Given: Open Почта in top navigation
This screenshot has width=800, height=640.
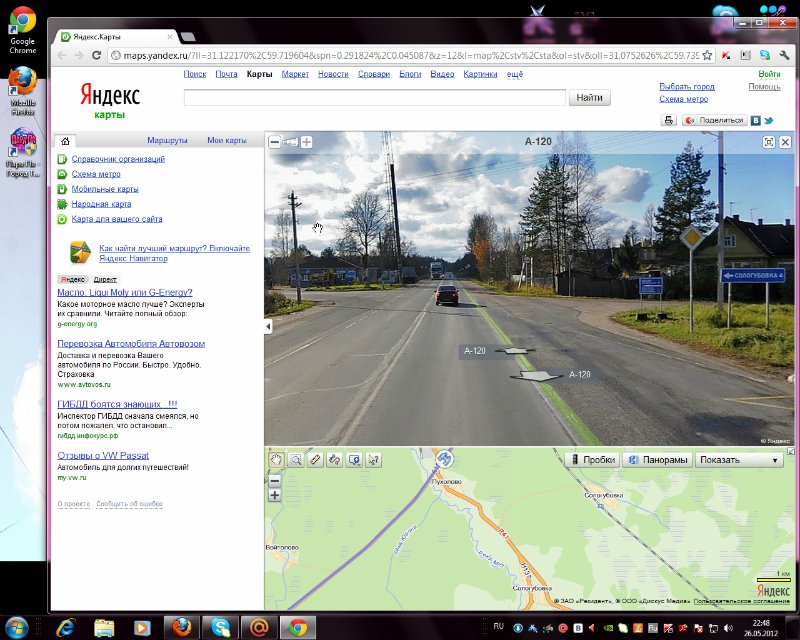Looking at the screenshot, I should pyautogui.click(x=226, y=74).
